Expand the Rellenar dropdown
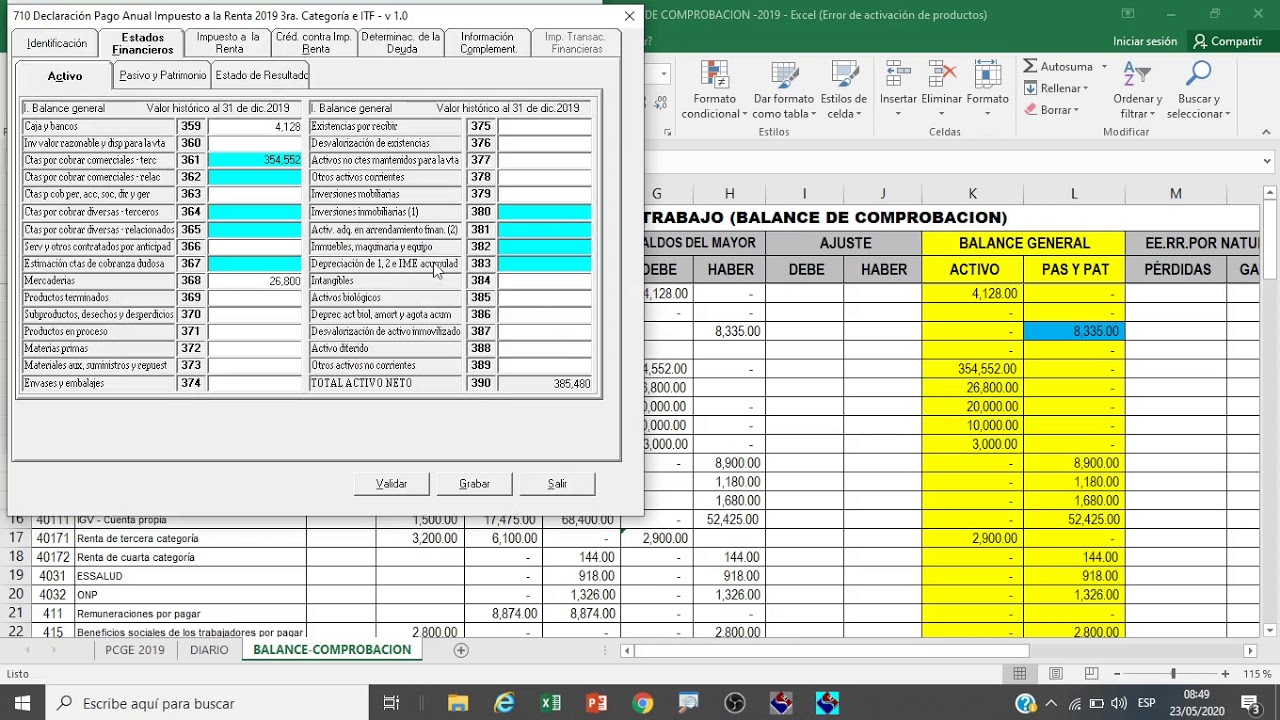Viewport: 1280px width, 720px height. (x=1087, y=89)
